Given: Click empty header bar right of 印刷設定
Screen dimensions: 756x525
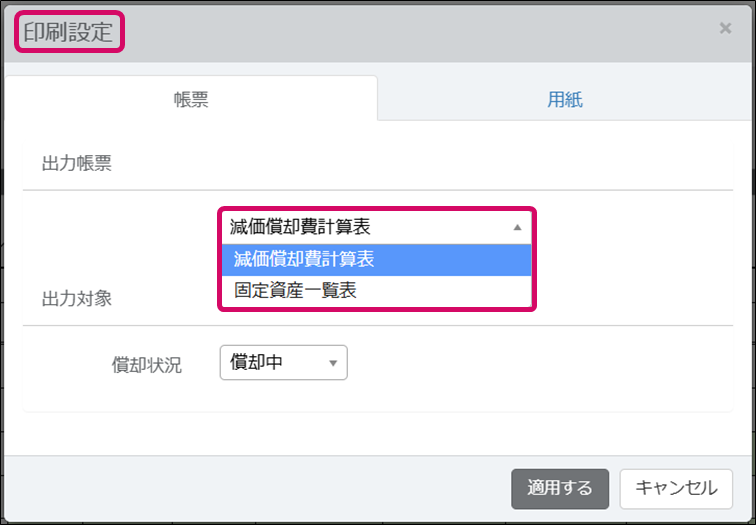Looking at the screenshot, I should coord(420,31).
